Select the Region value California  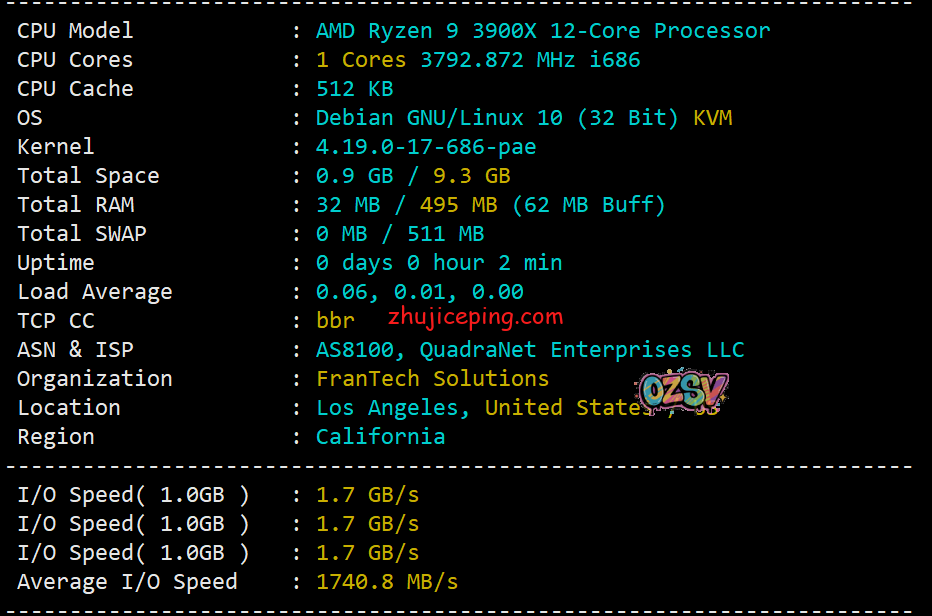pos(380,437)
